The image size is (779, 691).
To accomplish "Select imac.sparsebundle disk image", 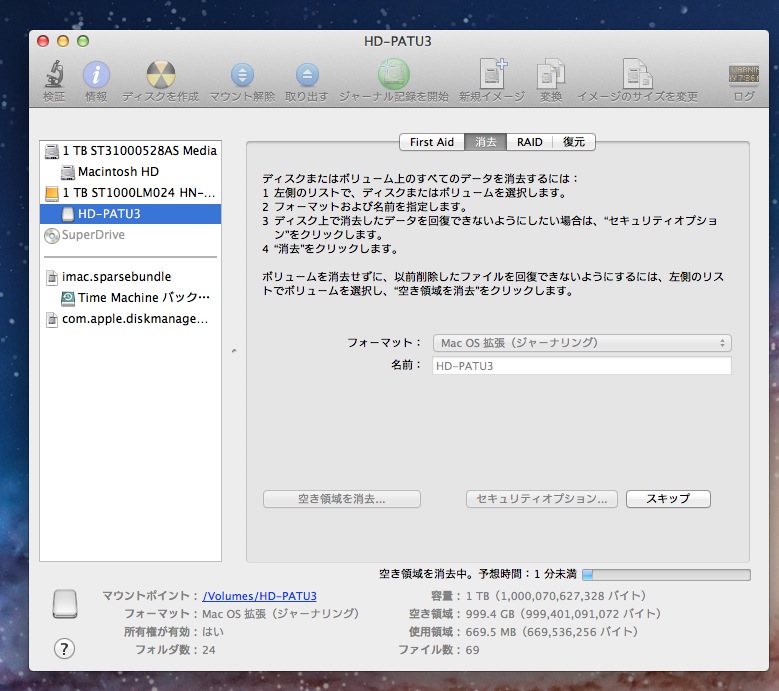I will pos(131,277).
